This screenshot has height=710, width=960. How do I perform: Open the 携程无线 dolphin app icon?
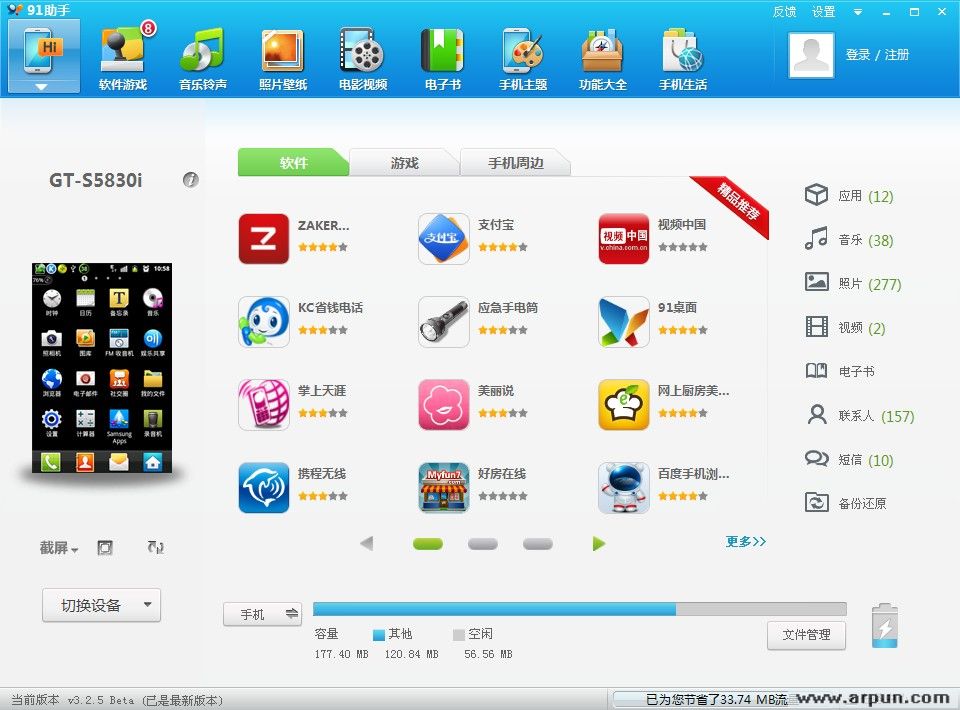(x=263, y=488)
